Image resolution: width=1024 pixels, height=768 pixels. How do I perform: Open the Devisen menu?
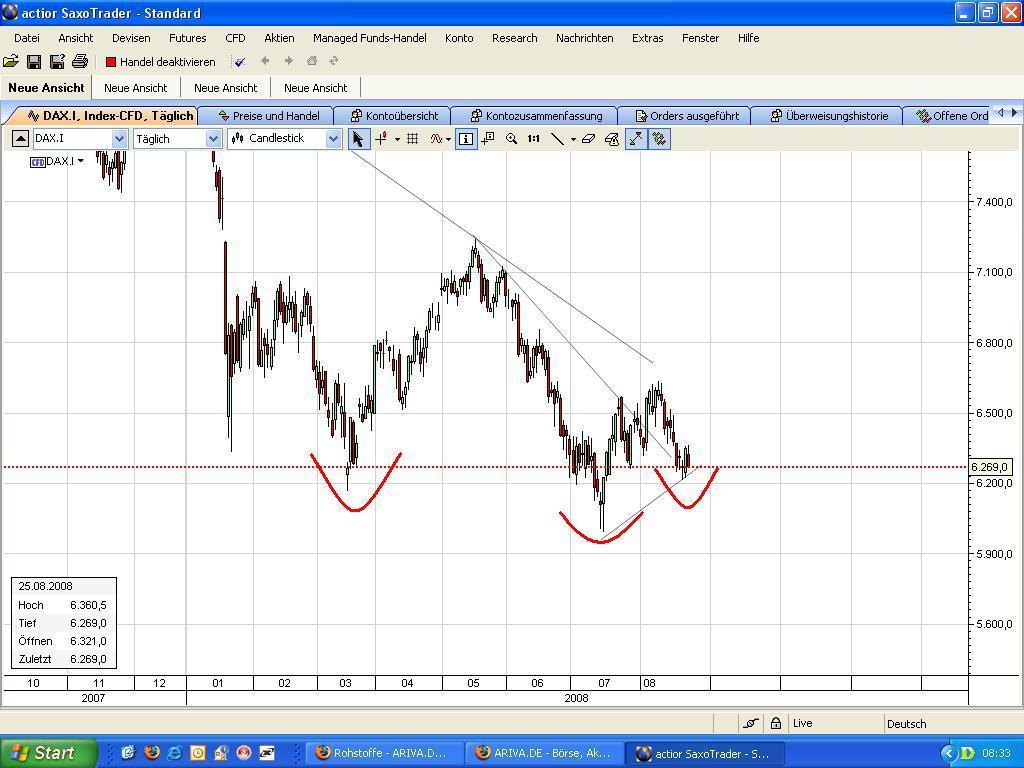pyautogui.click(x=131, y=38)
